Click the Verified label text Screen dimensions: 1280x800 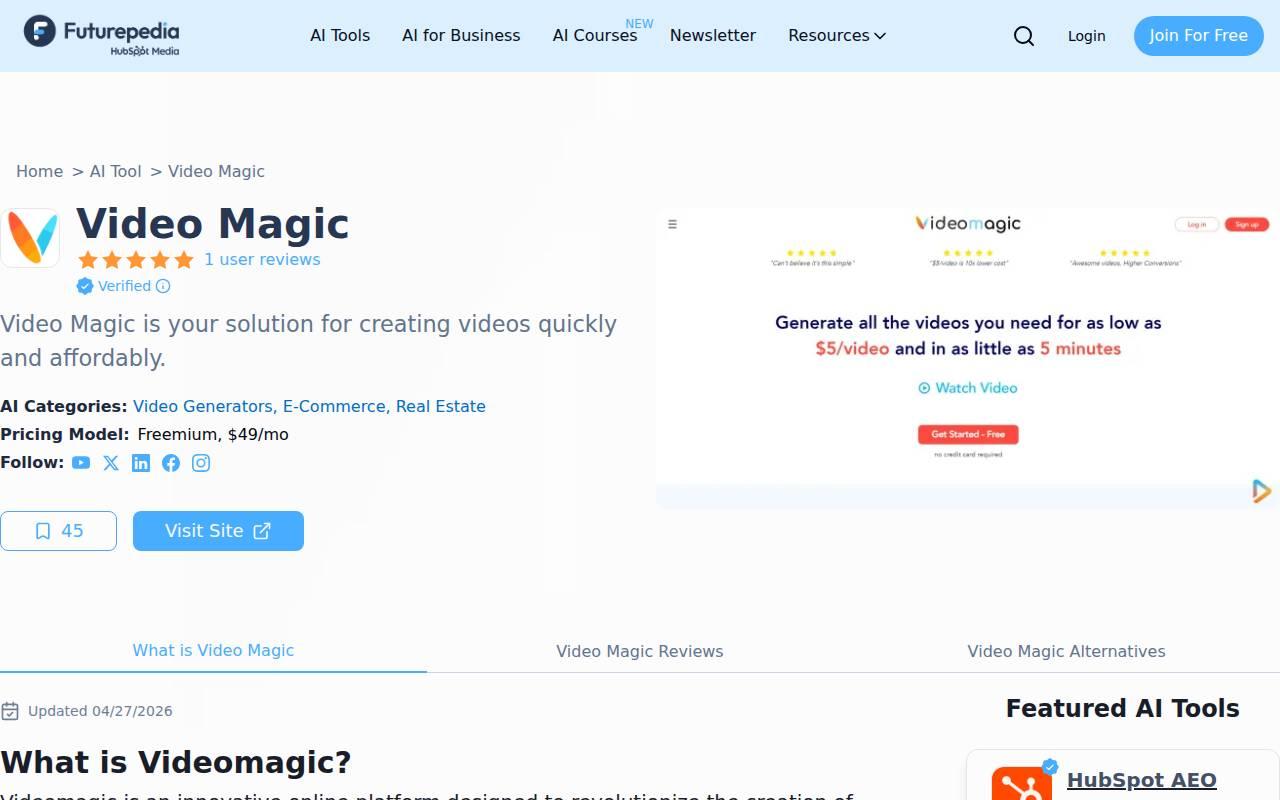tap(124, 286)
